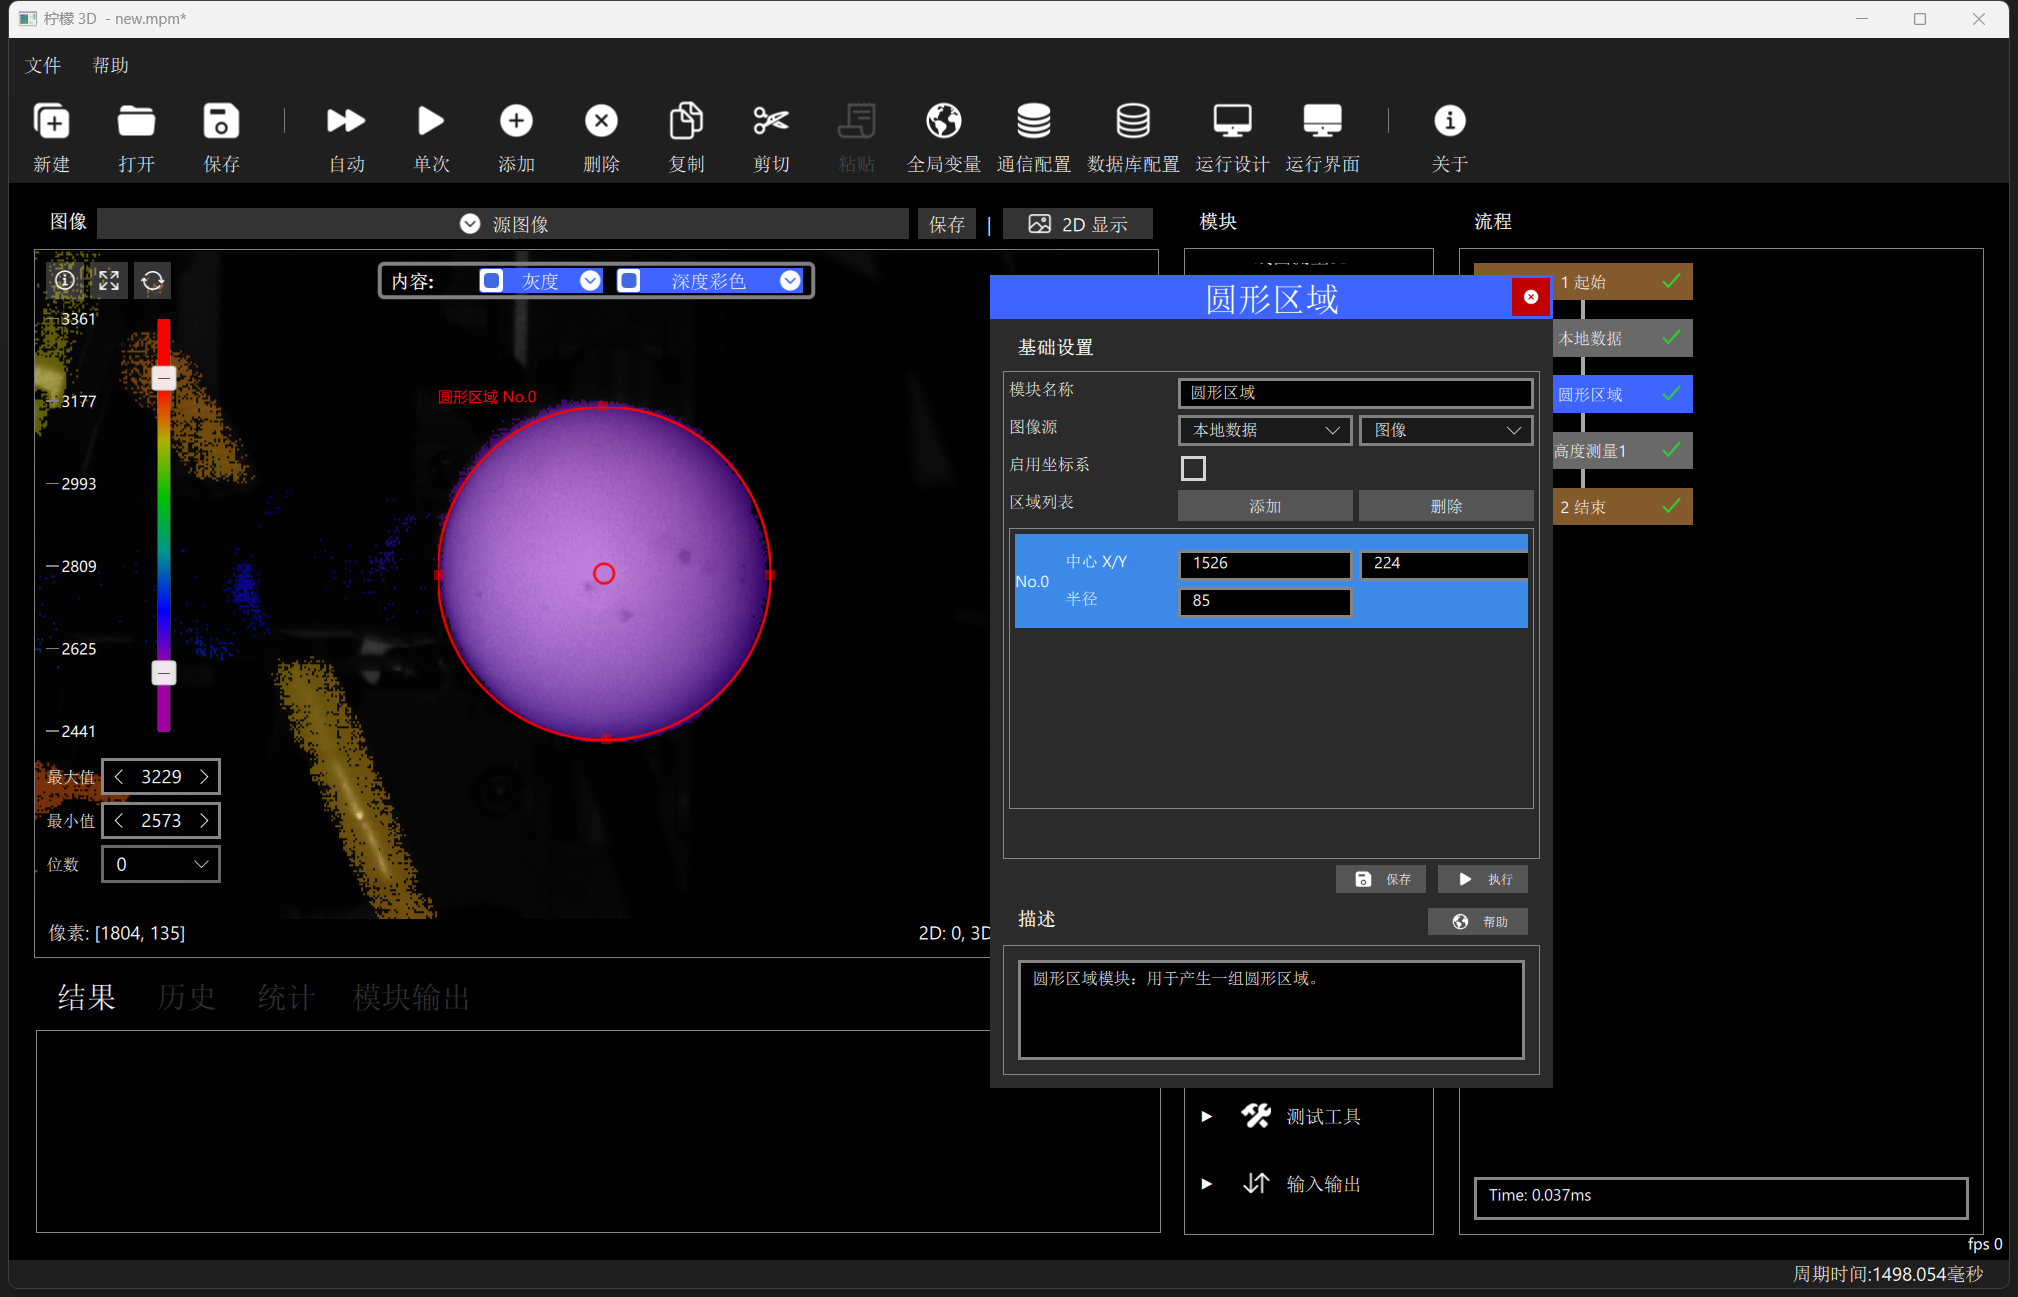Switch to the 历史 tab

[186, 996]
